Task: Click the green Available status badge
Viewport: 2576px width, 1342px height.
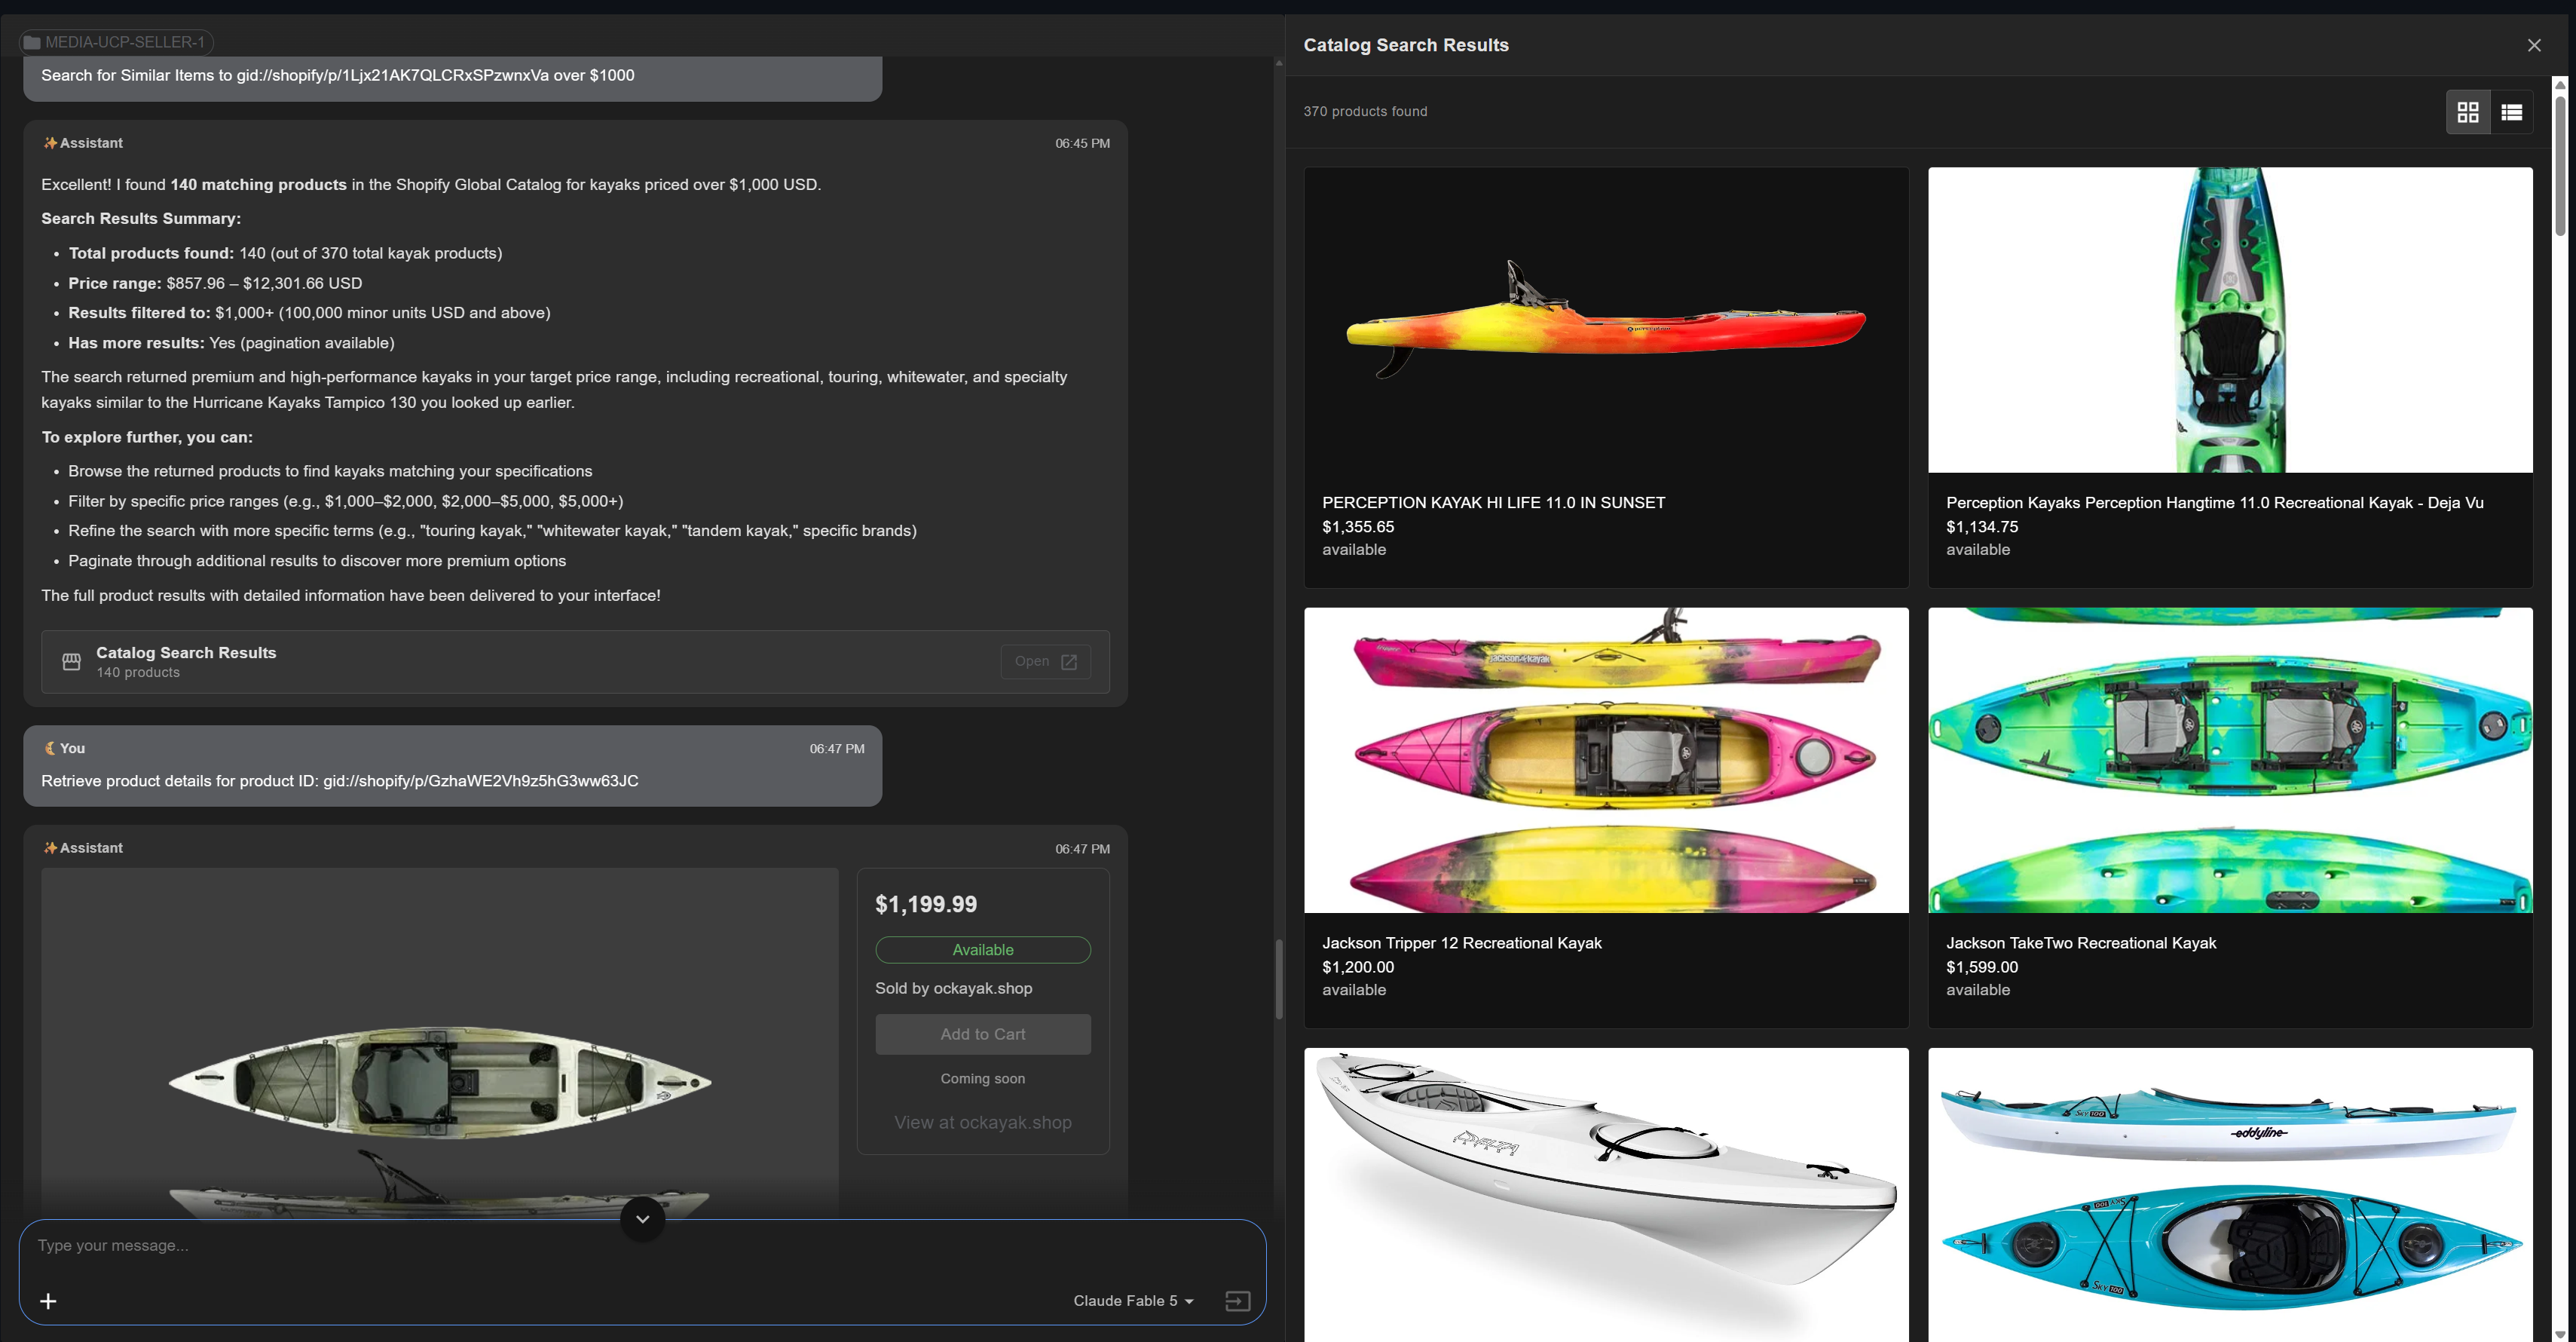Action: pyautogui.click(x=982, y=950)
